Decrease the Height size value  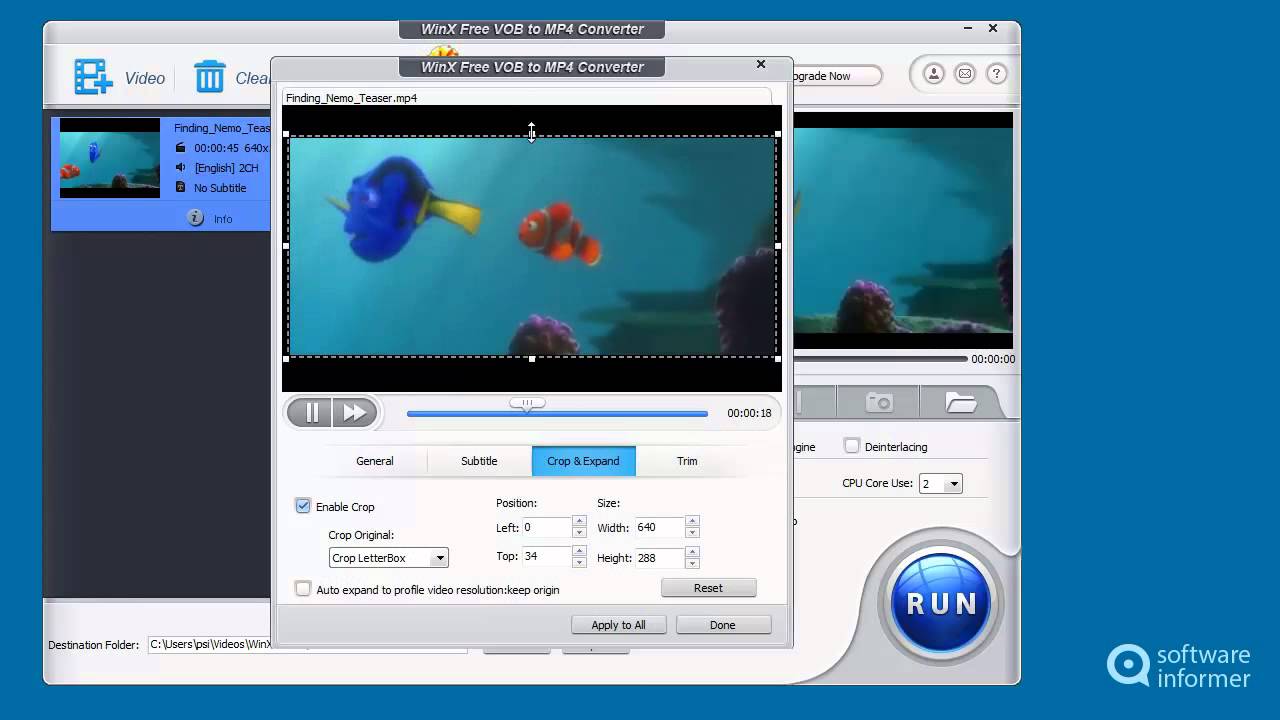point(692,562)
